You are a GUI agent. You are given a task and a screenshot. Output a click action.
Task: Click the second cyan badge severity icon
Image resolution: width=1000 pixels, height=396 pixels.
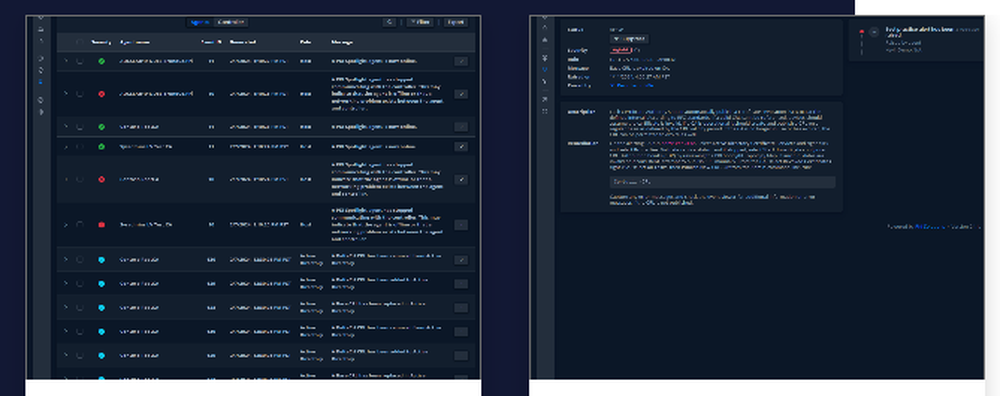[x=101, y=284]
